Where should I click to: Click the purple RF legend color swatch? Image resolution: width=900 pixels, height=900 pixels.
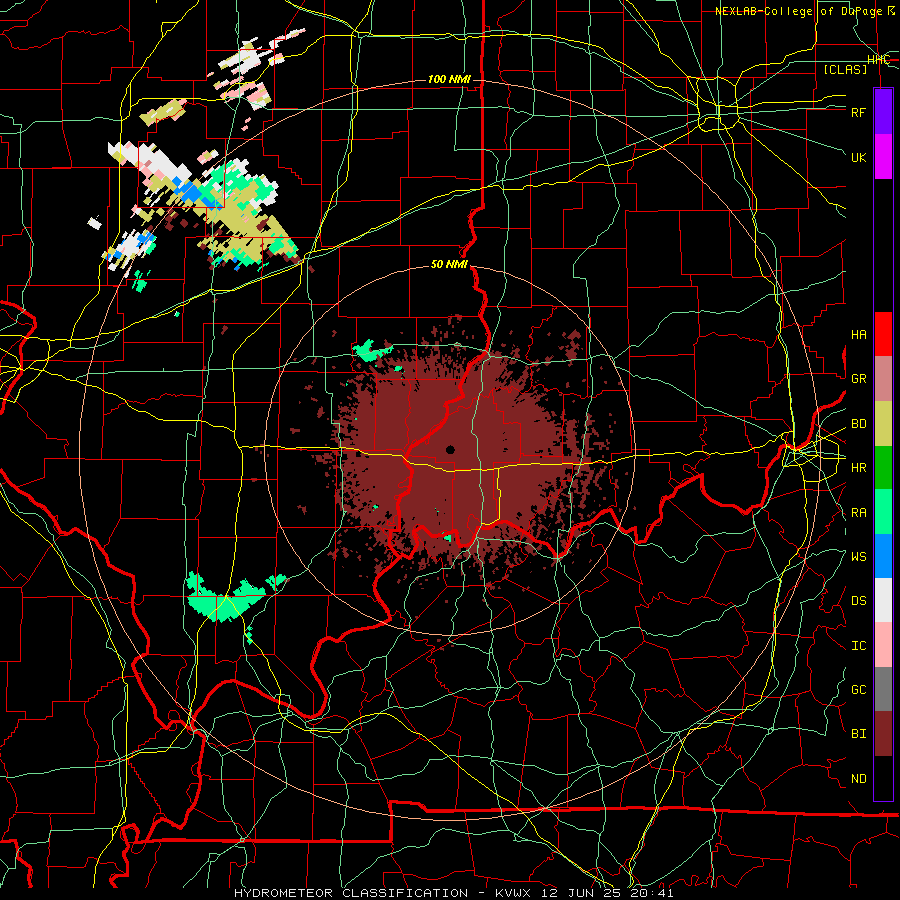coord(883,111)
